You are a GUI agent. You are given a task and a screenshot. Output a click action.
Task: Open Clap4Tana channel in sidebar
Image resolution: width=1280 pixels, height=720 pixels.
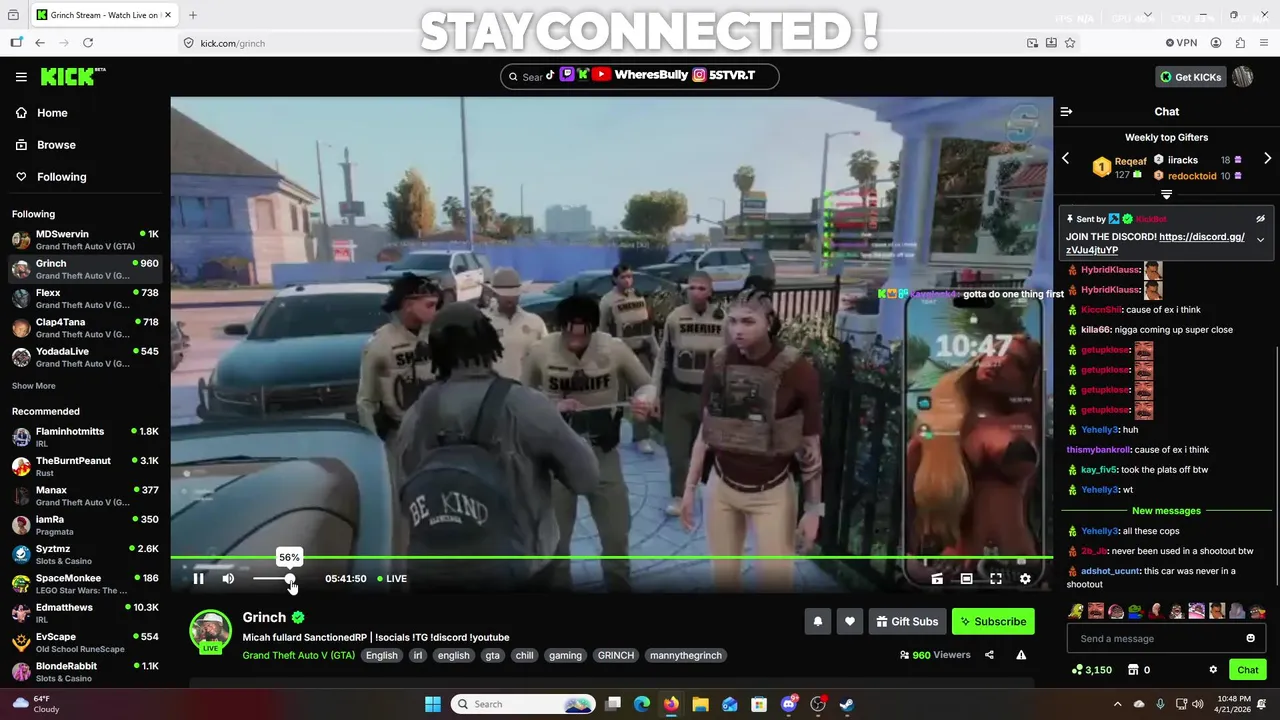click(x=85, y=328)
